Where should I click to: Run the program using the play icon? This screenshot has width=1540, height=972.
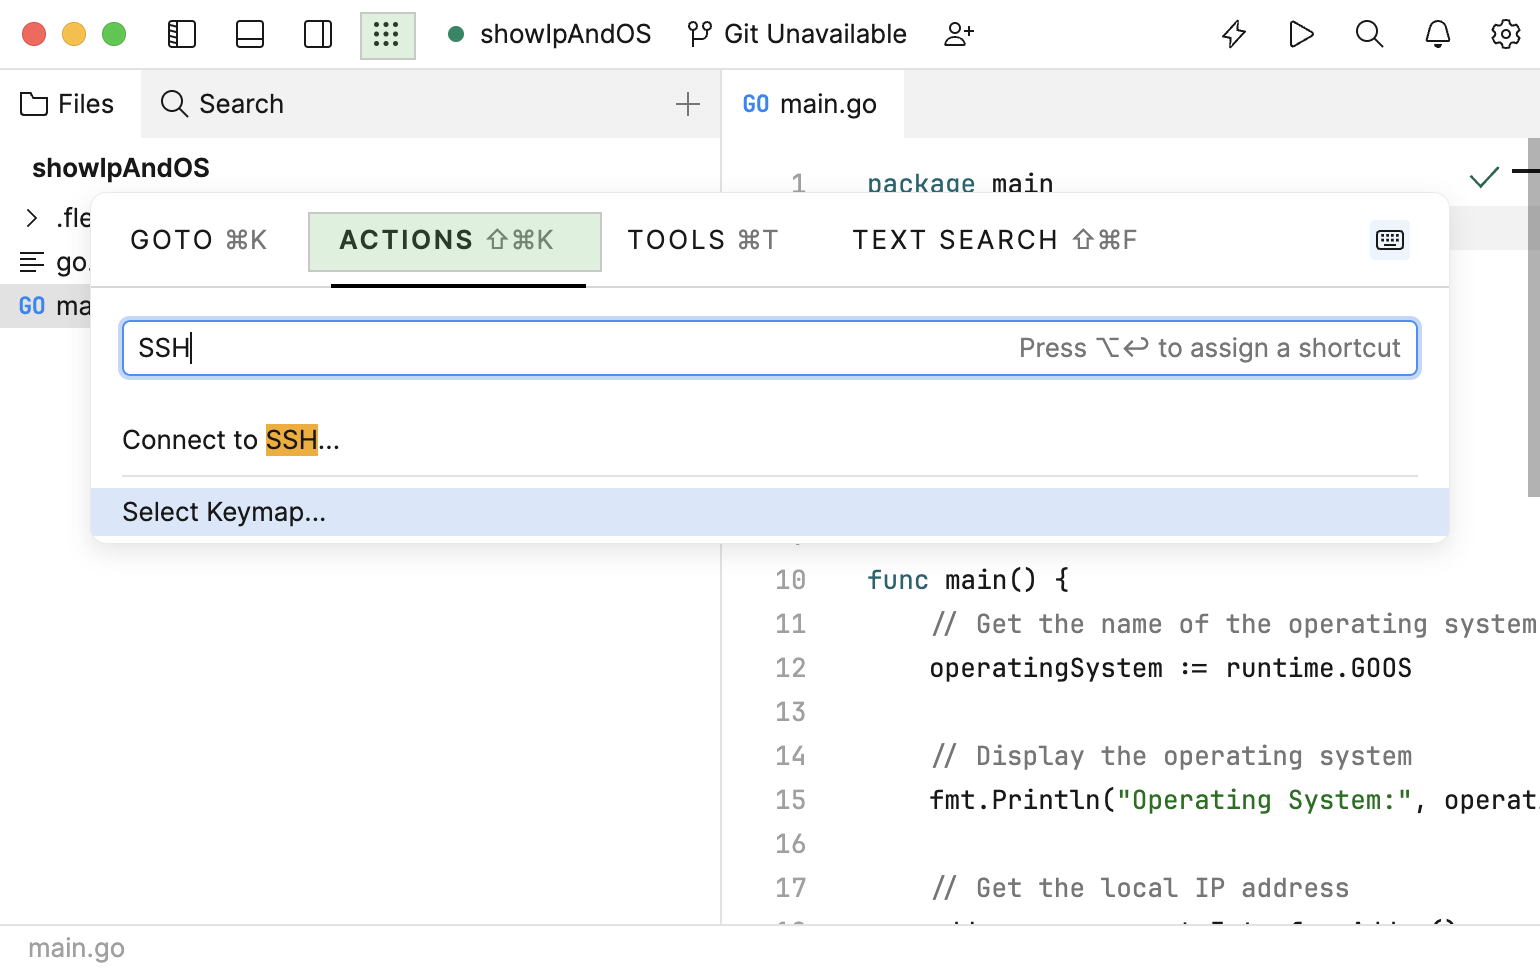coord(1301,34)
